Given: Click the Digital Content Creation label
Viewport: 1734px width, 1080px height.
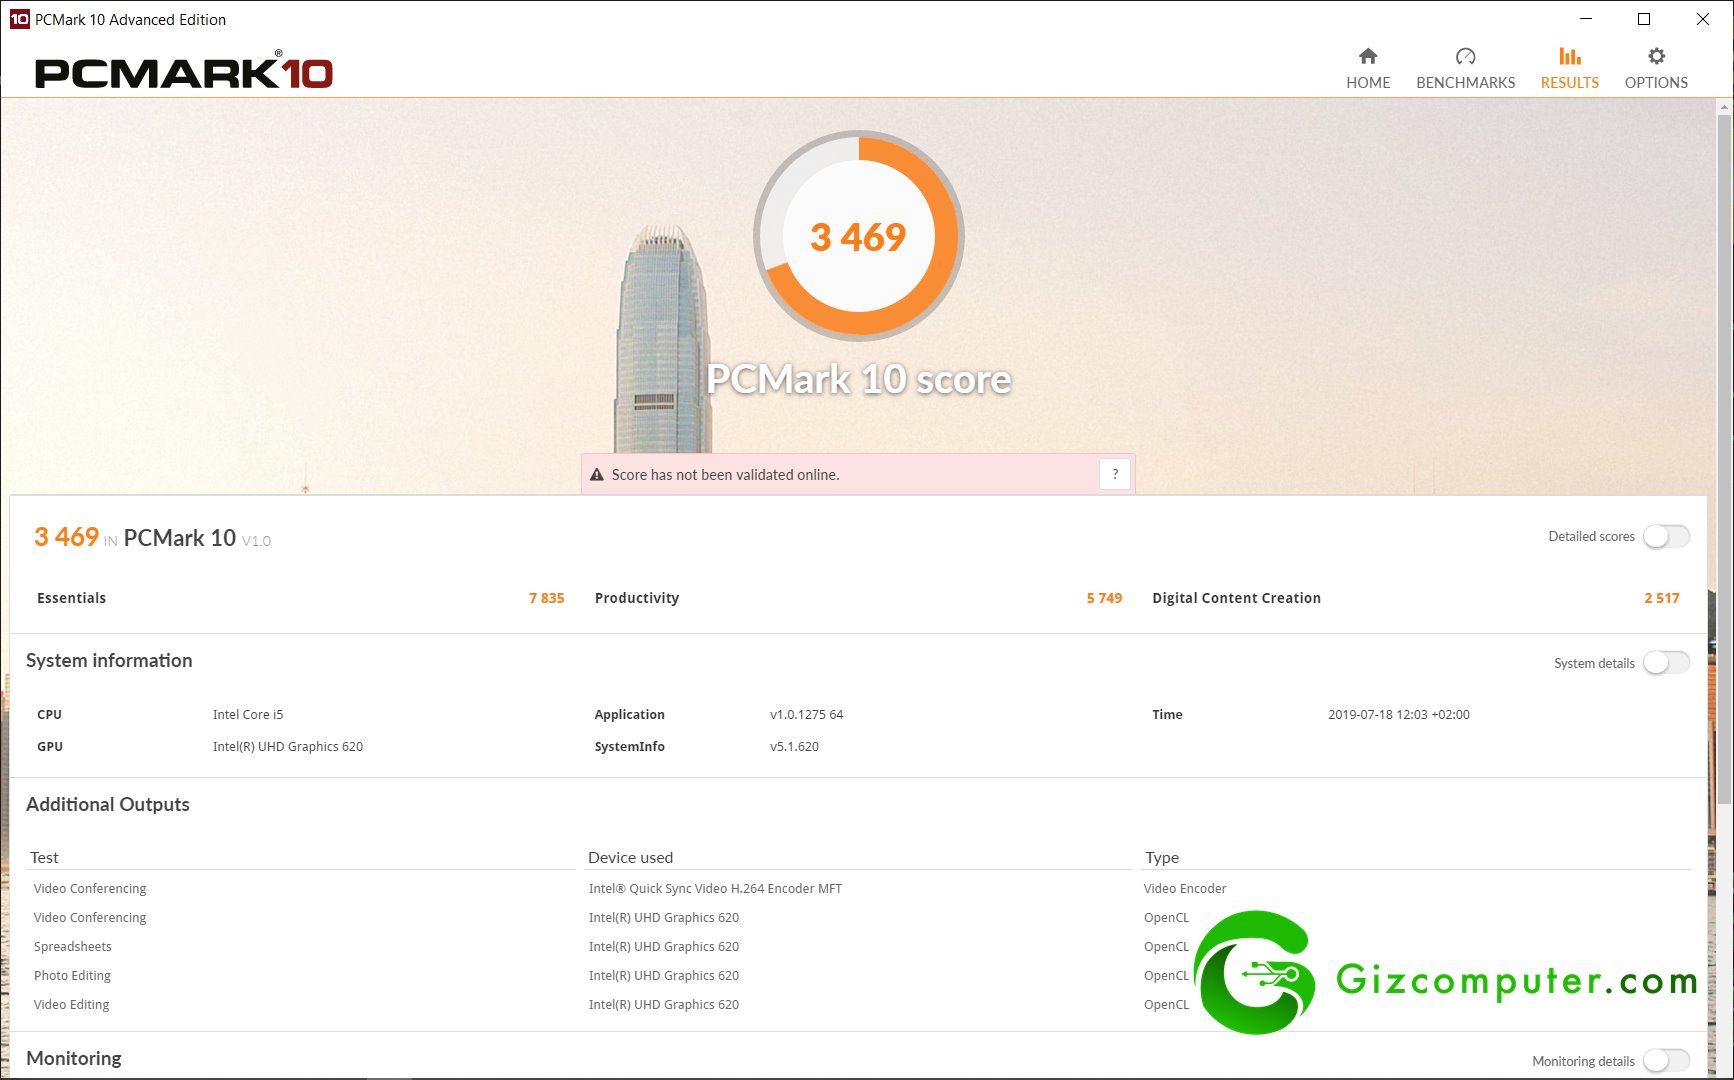Looking at the screenshot, I should click(1236, 598).
